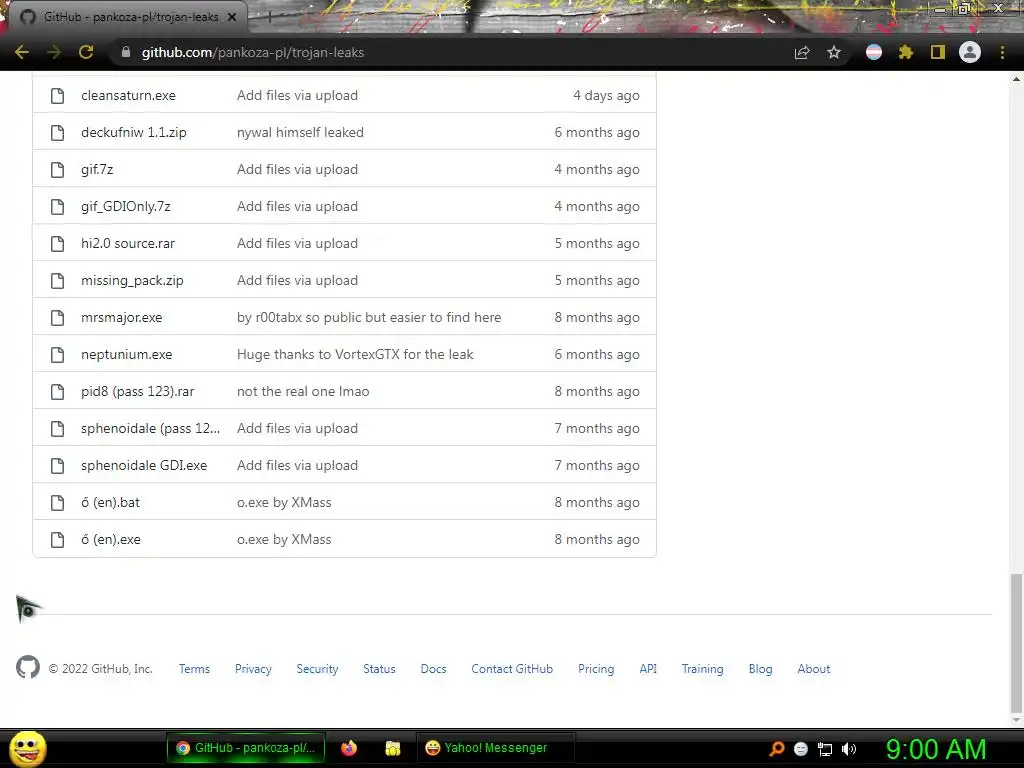The width and height of the screenshot is (1024, 768).
Task: Open hi2.0 source.rar file
Action: tap(128, 244)
